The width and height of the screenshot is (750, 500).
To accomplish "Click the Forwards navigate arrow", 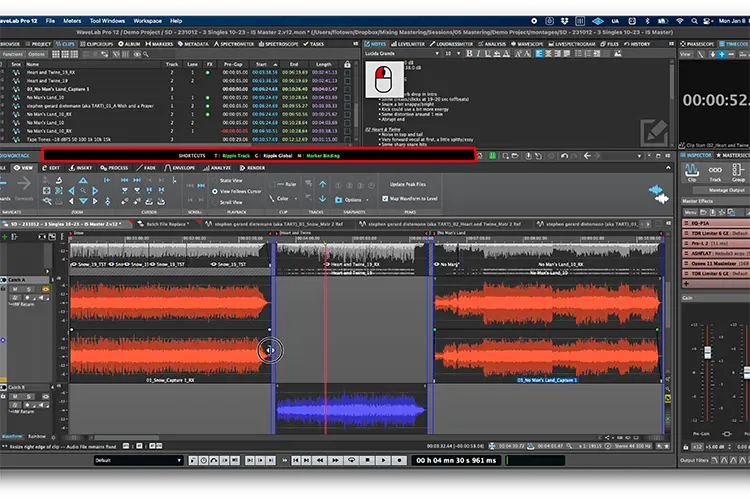I will coord(24,188).
